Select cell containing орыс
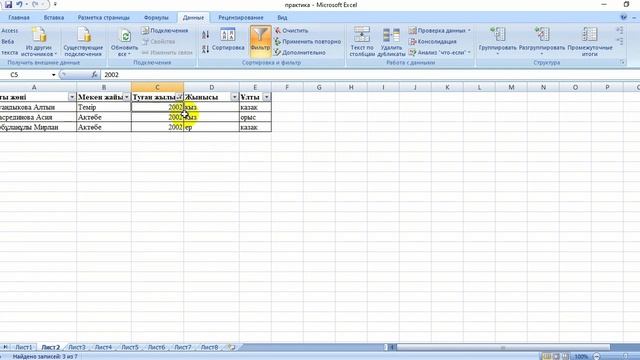Viewport: 640px width, 360px height. tap(255, 117)
